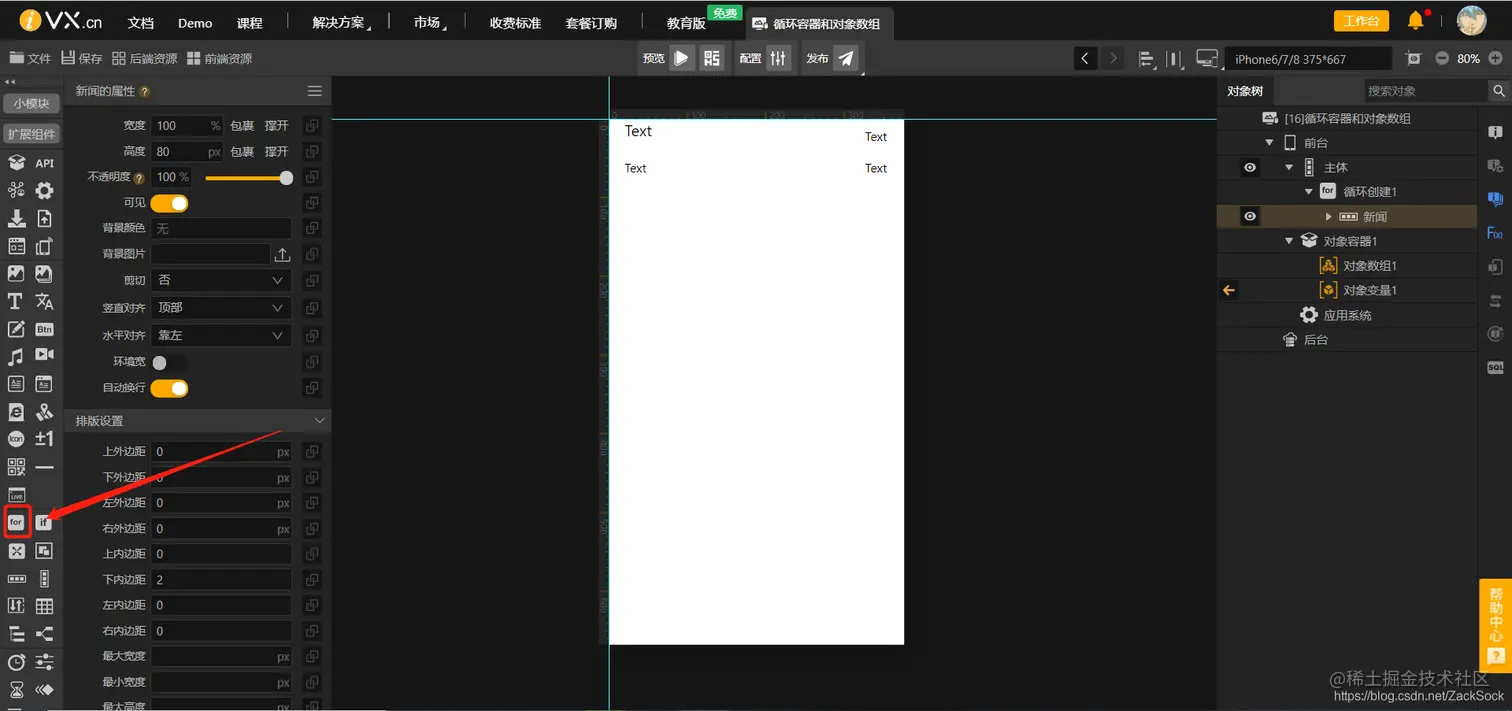Click the preview play icon

[682, 58]
